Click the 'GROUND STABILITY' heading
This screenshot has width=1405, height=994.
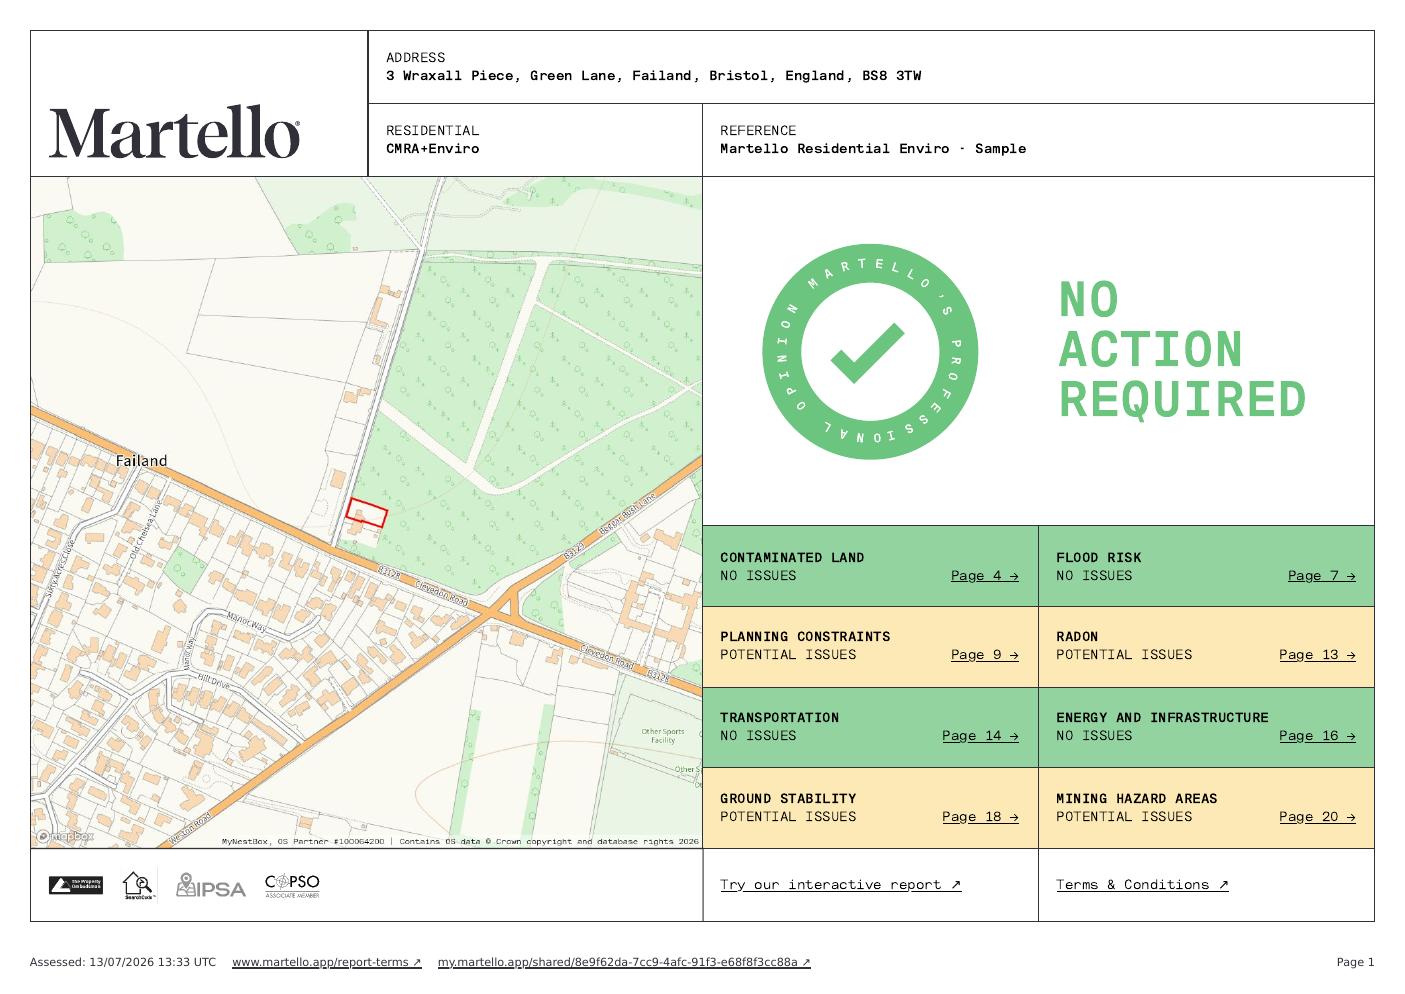click(788, 798)
